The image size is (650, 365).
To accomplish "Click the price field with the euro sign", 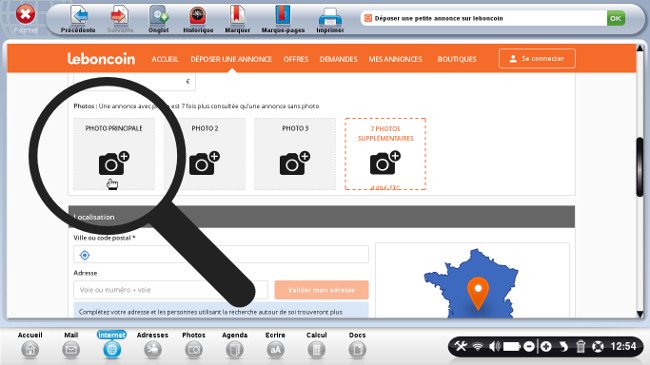I will (x=134, y=82).
